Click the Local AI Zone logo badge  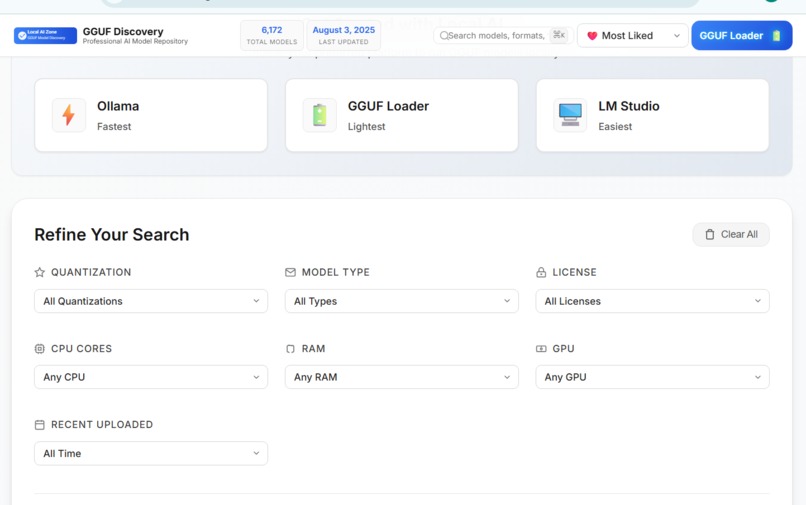[45, 35]
